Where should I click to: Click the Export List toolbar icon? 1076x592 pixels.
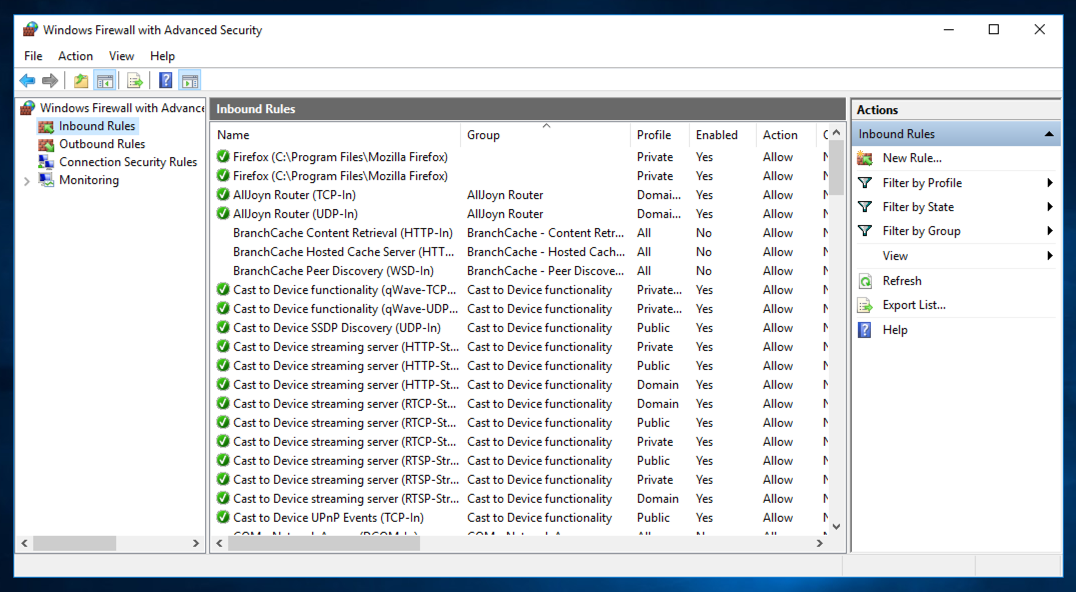coord(135,81)
